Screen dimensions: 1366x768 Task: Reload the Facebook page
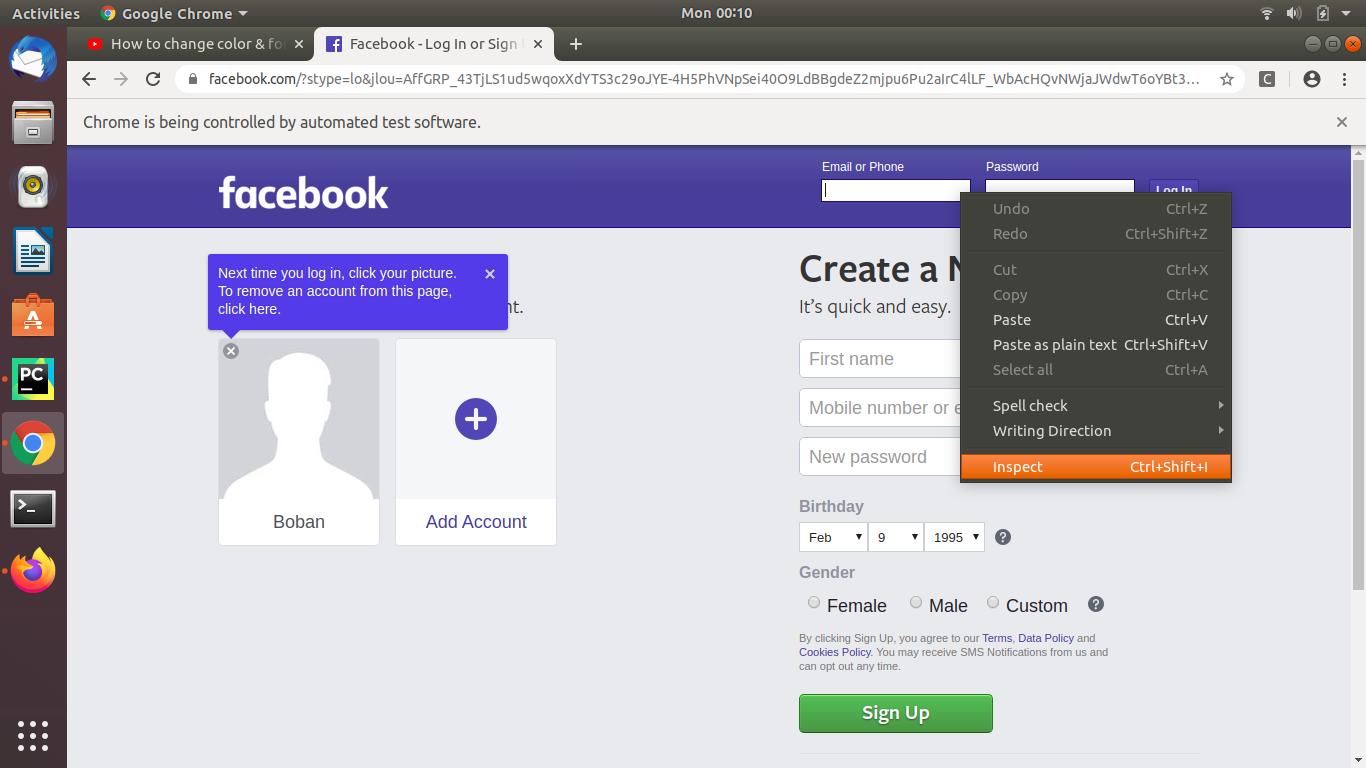point(153,79)
